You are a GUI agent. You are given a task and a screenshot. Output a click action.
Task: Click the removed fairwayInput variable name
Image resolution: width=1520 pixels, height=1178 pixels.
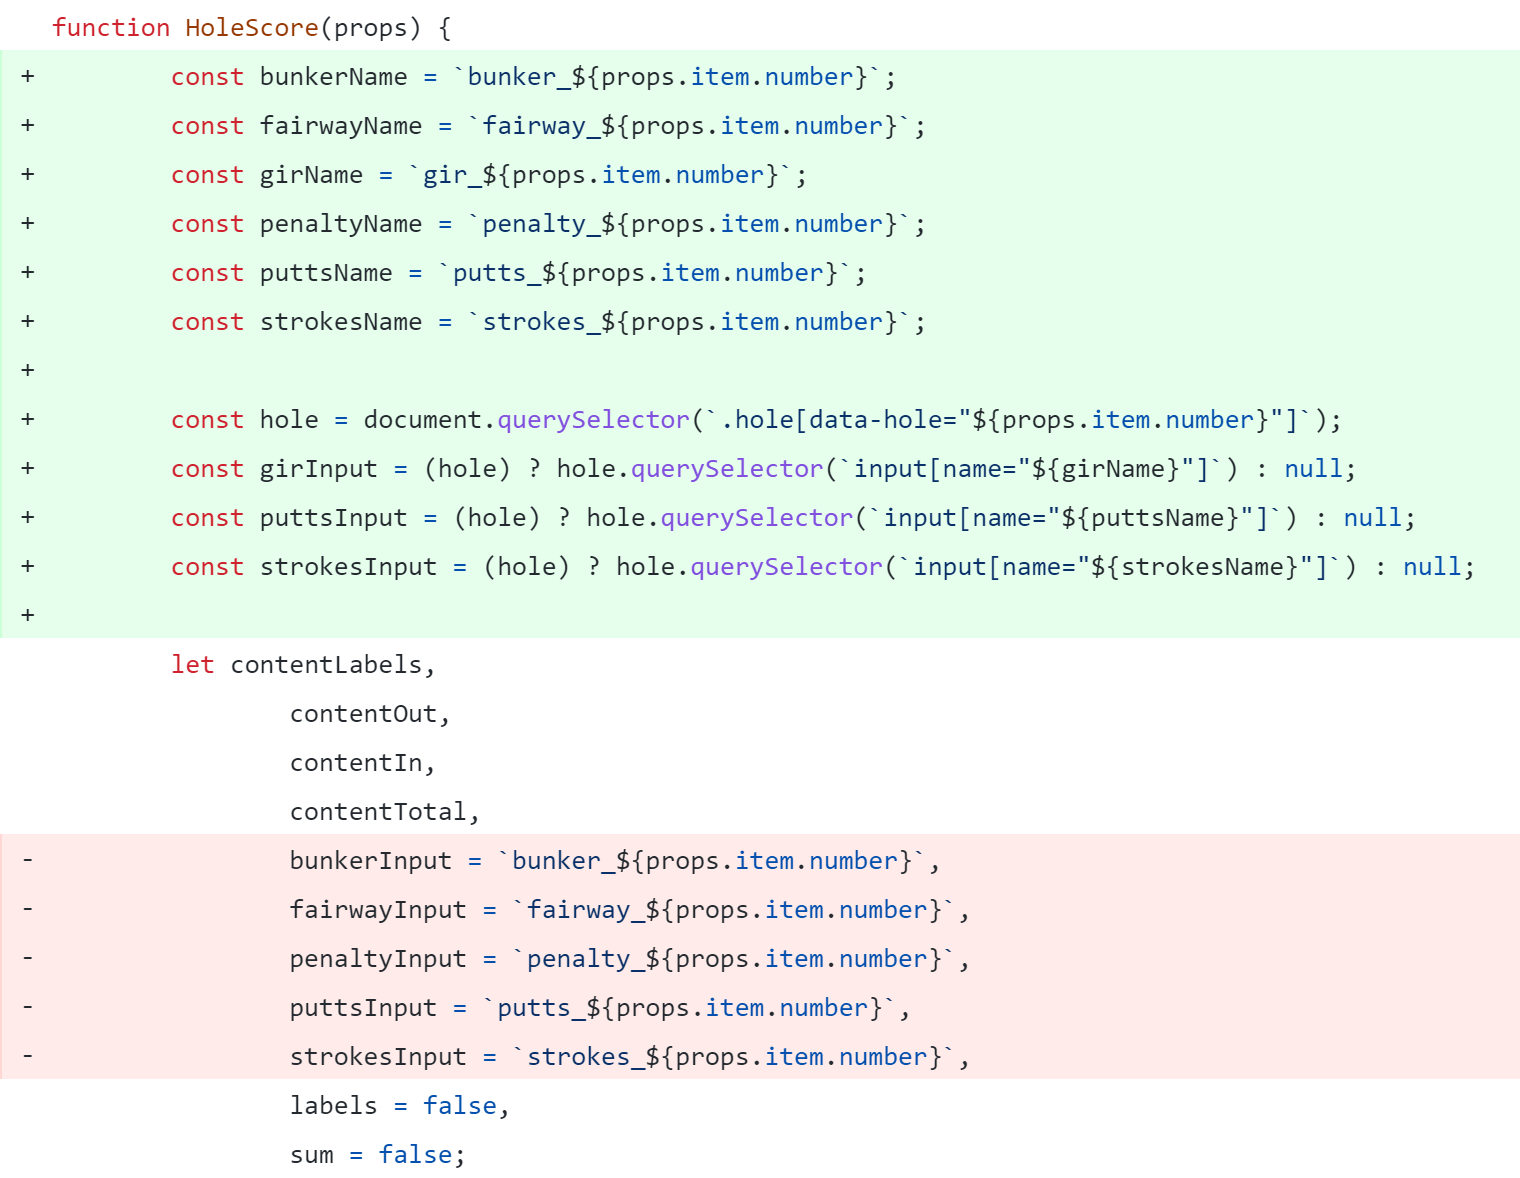pos(378,910)
